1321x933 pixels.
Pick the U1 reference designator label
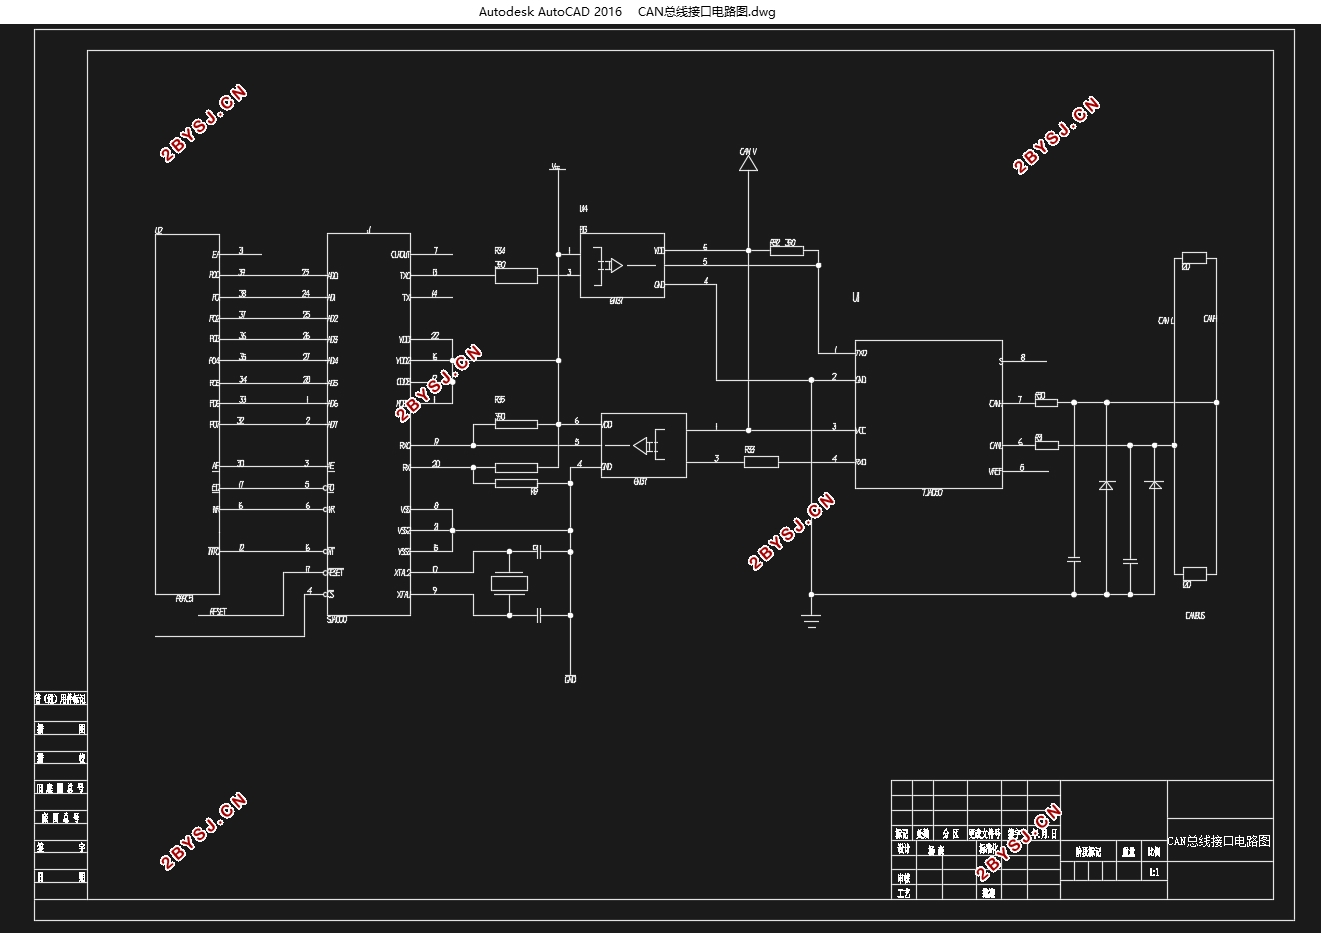(857, 298)
